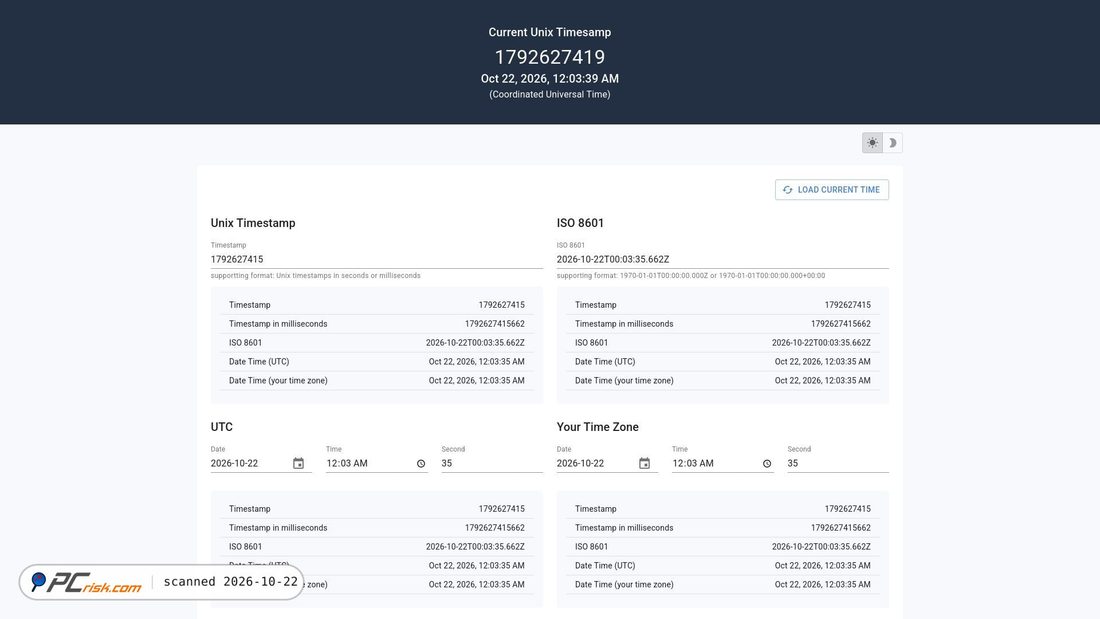Viewport: 1100px width, 619px height.
Task: Select ISO 8601 value in UTC section results
Action: pyautogui.click(x=475, y=547)
